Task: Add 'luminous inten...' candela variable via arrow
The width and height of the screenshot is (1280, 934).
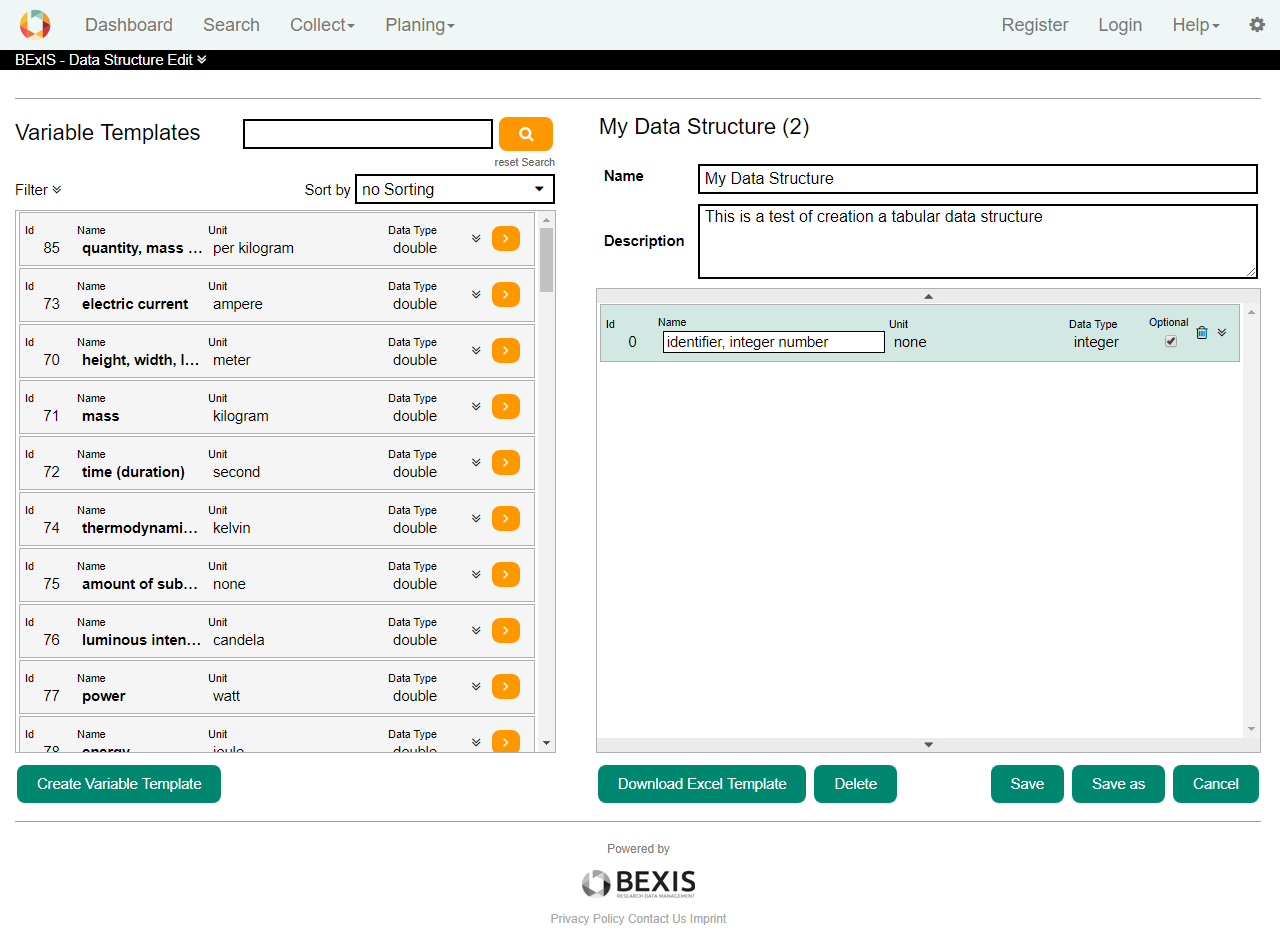Action: [506, 630]
